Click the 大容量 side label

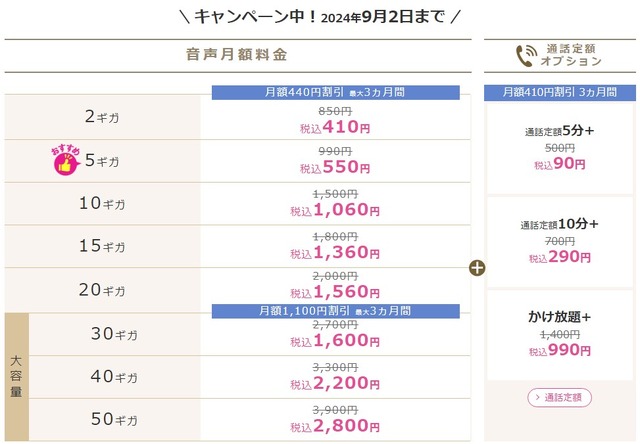tap(16, 377)
